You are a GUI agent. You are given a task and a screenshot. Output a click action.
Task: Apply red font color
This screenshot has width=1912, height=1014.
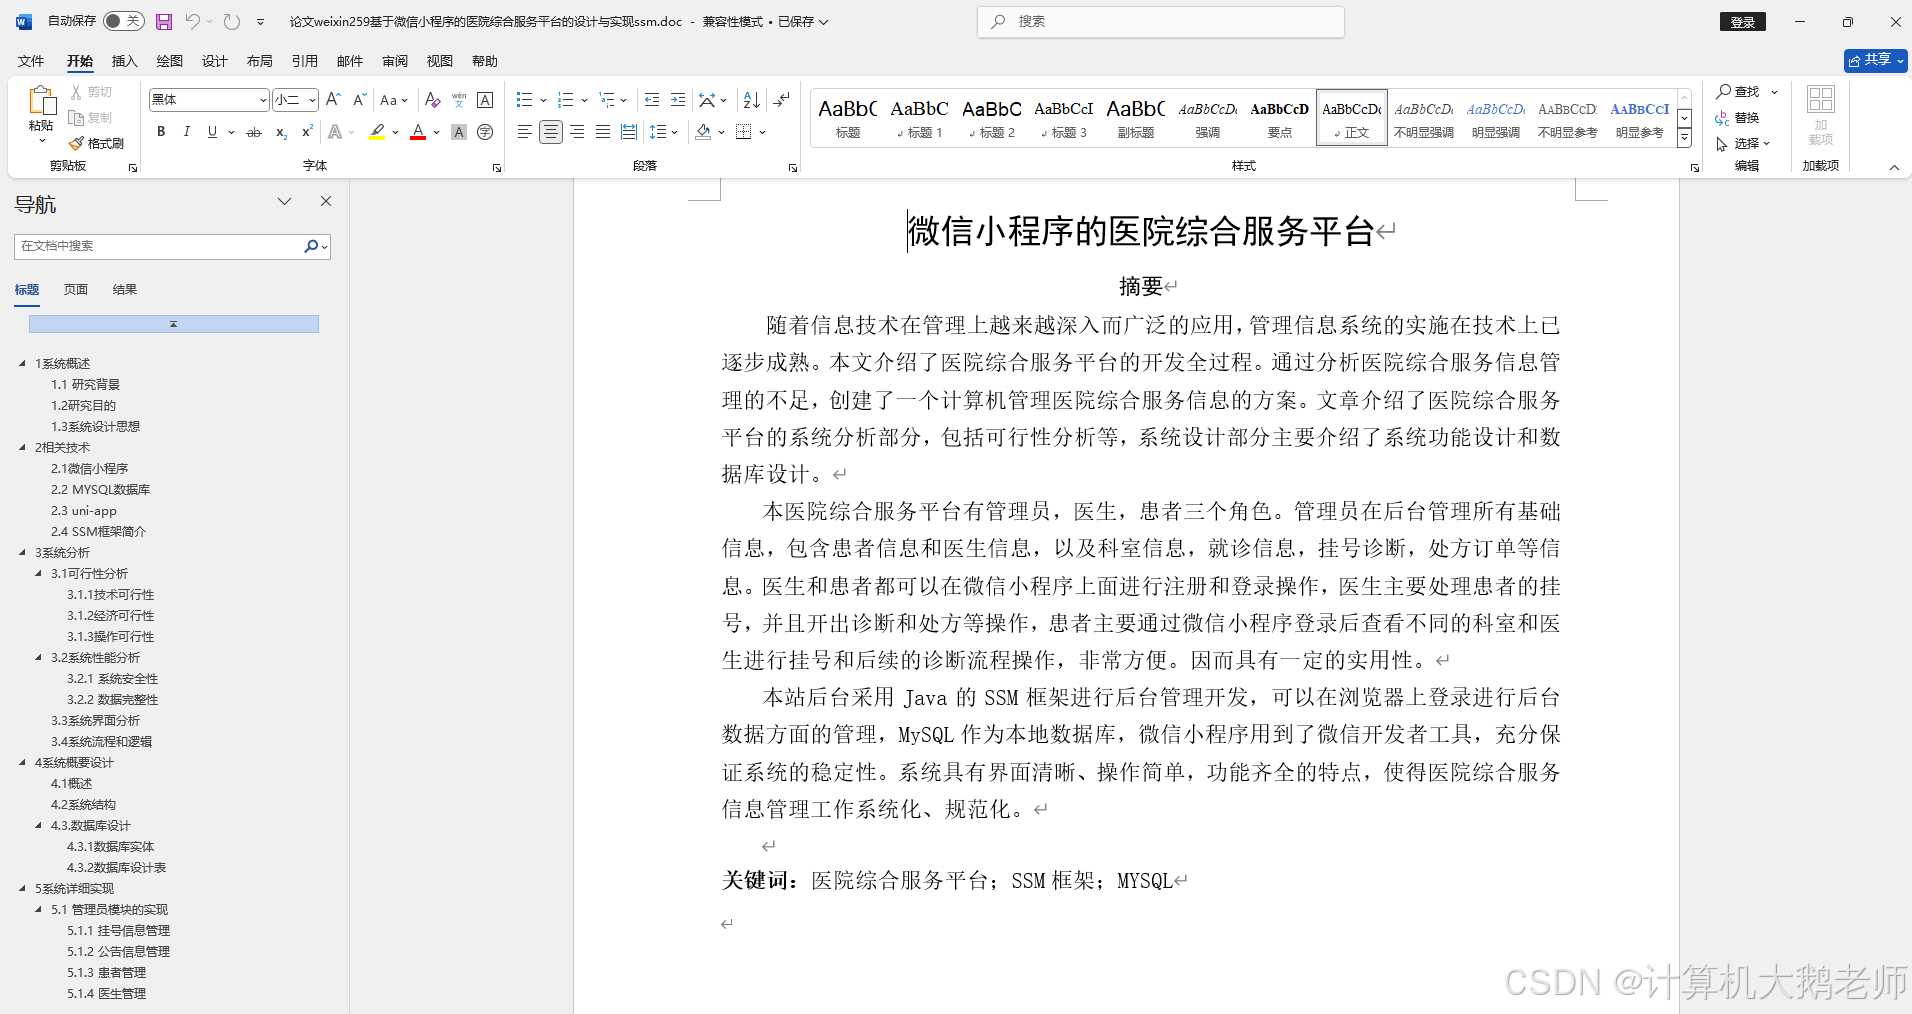418,132
